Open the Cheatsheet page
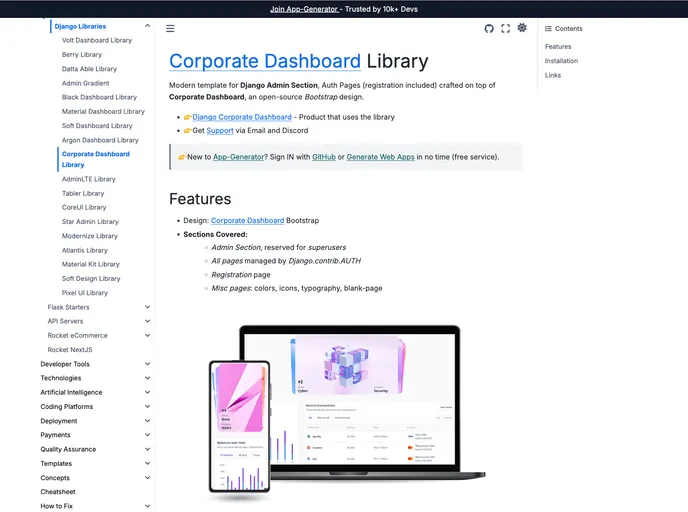688x512 pixels. (x=58, y=492)
